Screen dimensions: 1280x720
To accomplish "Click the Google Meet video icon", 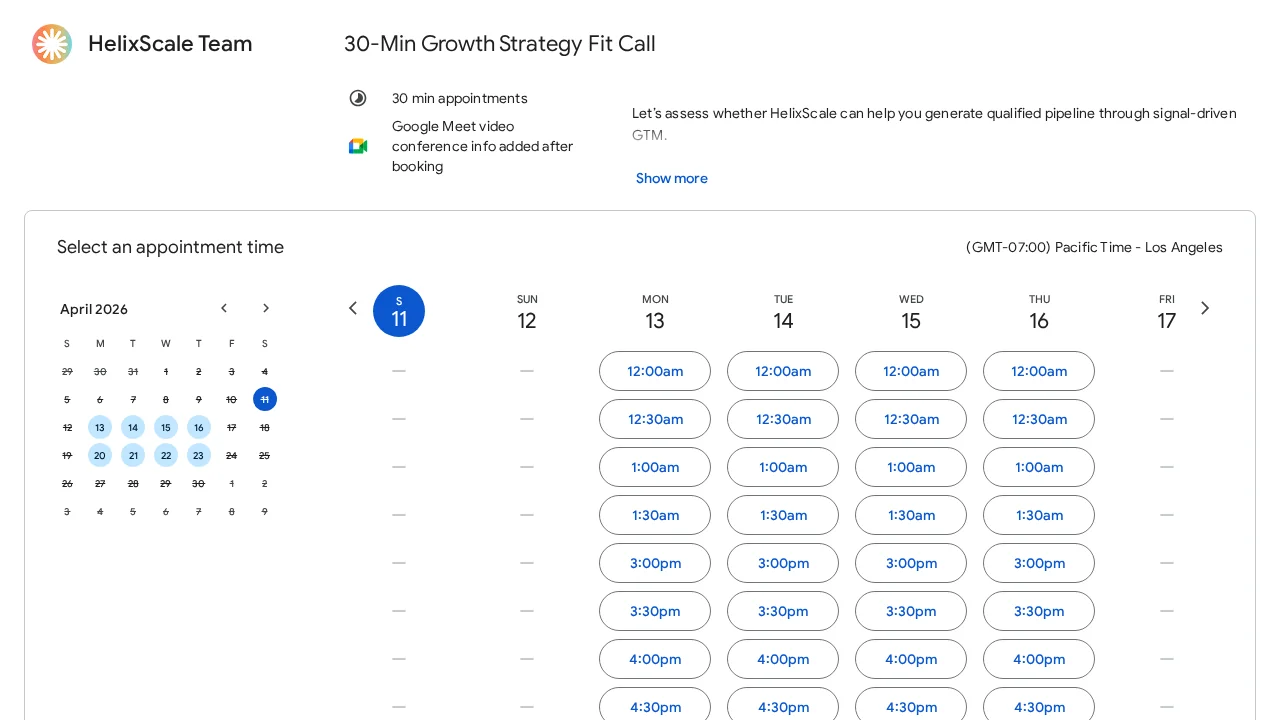I will coord(358,146).
